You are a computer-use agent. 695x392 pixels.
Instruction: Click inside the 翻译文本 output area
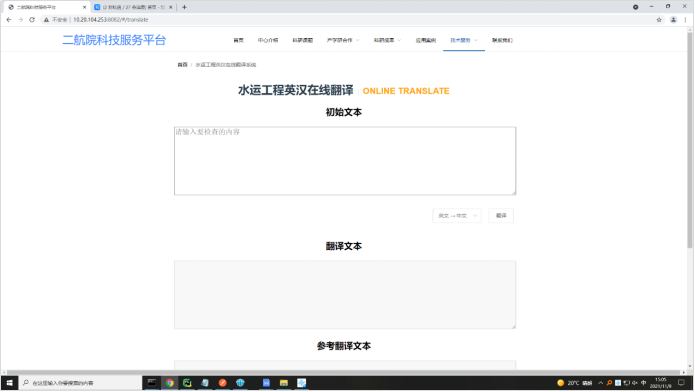[345, 295]
